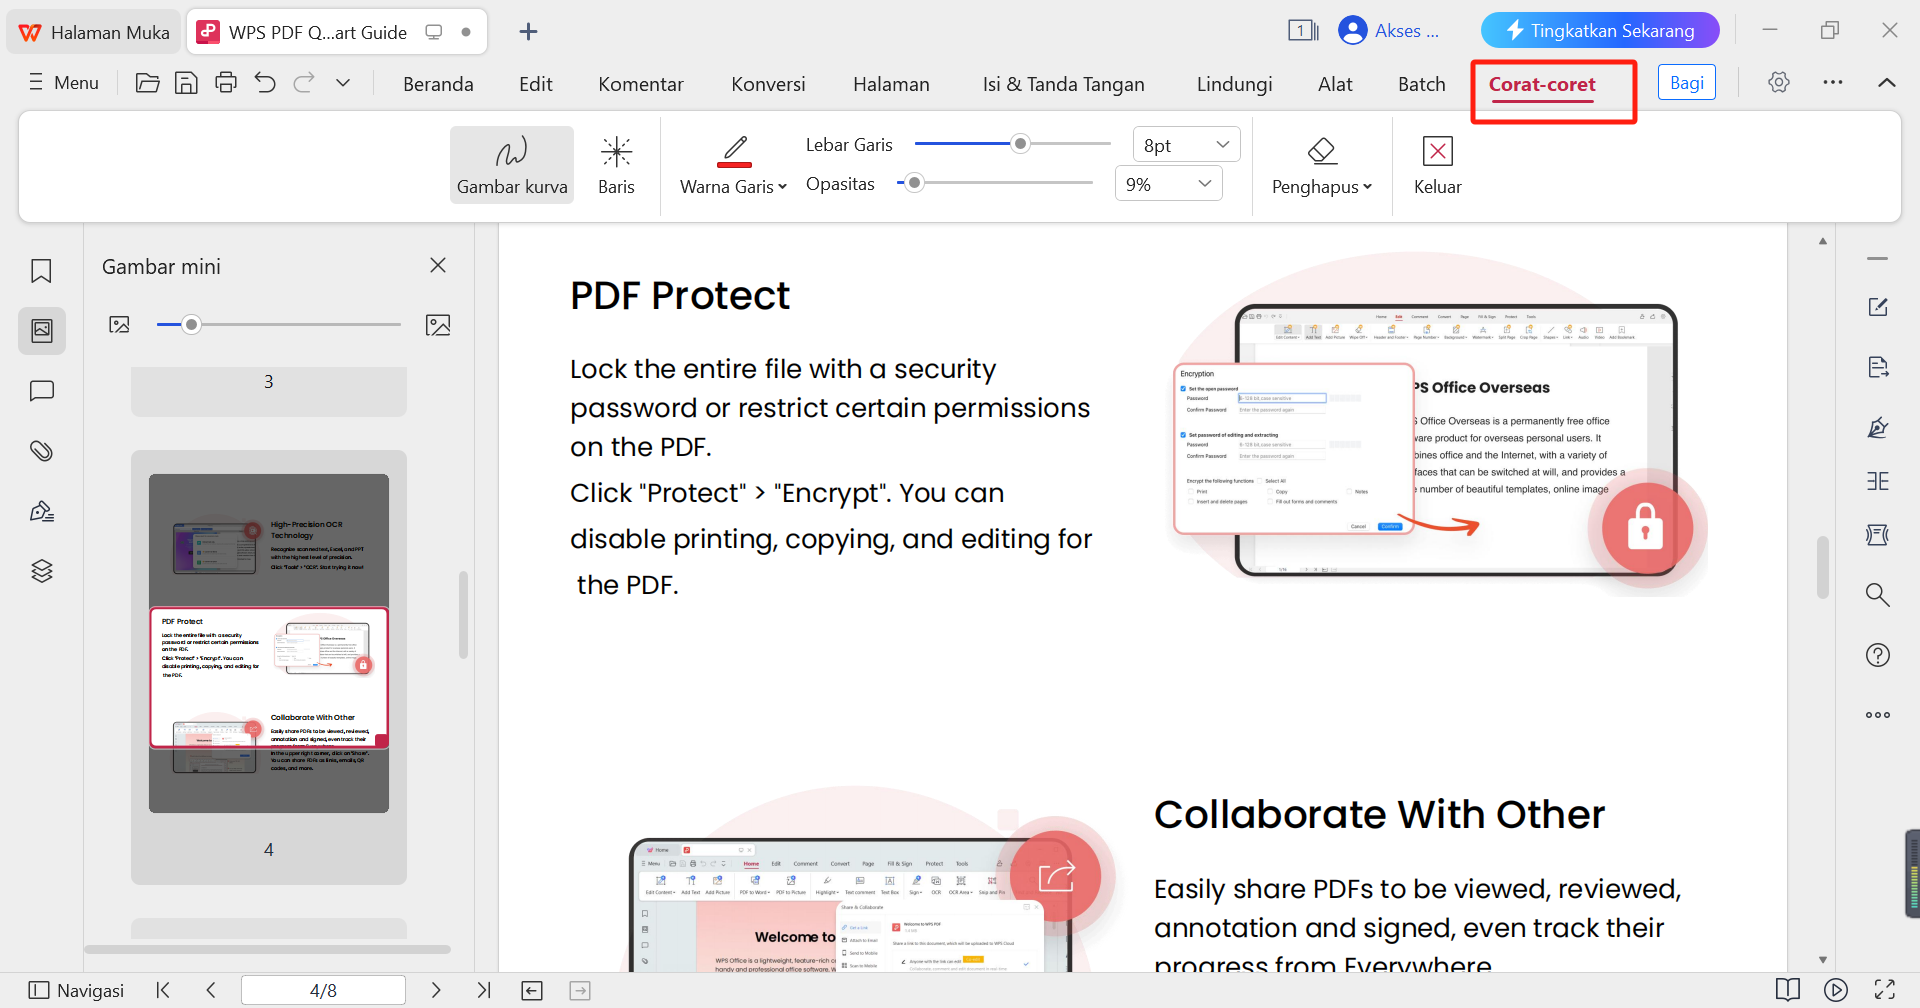Viewport: 1920px width, 1008px height.
Task: Open the comments panel in the left sidebar
Action: (x=41, y=390)
